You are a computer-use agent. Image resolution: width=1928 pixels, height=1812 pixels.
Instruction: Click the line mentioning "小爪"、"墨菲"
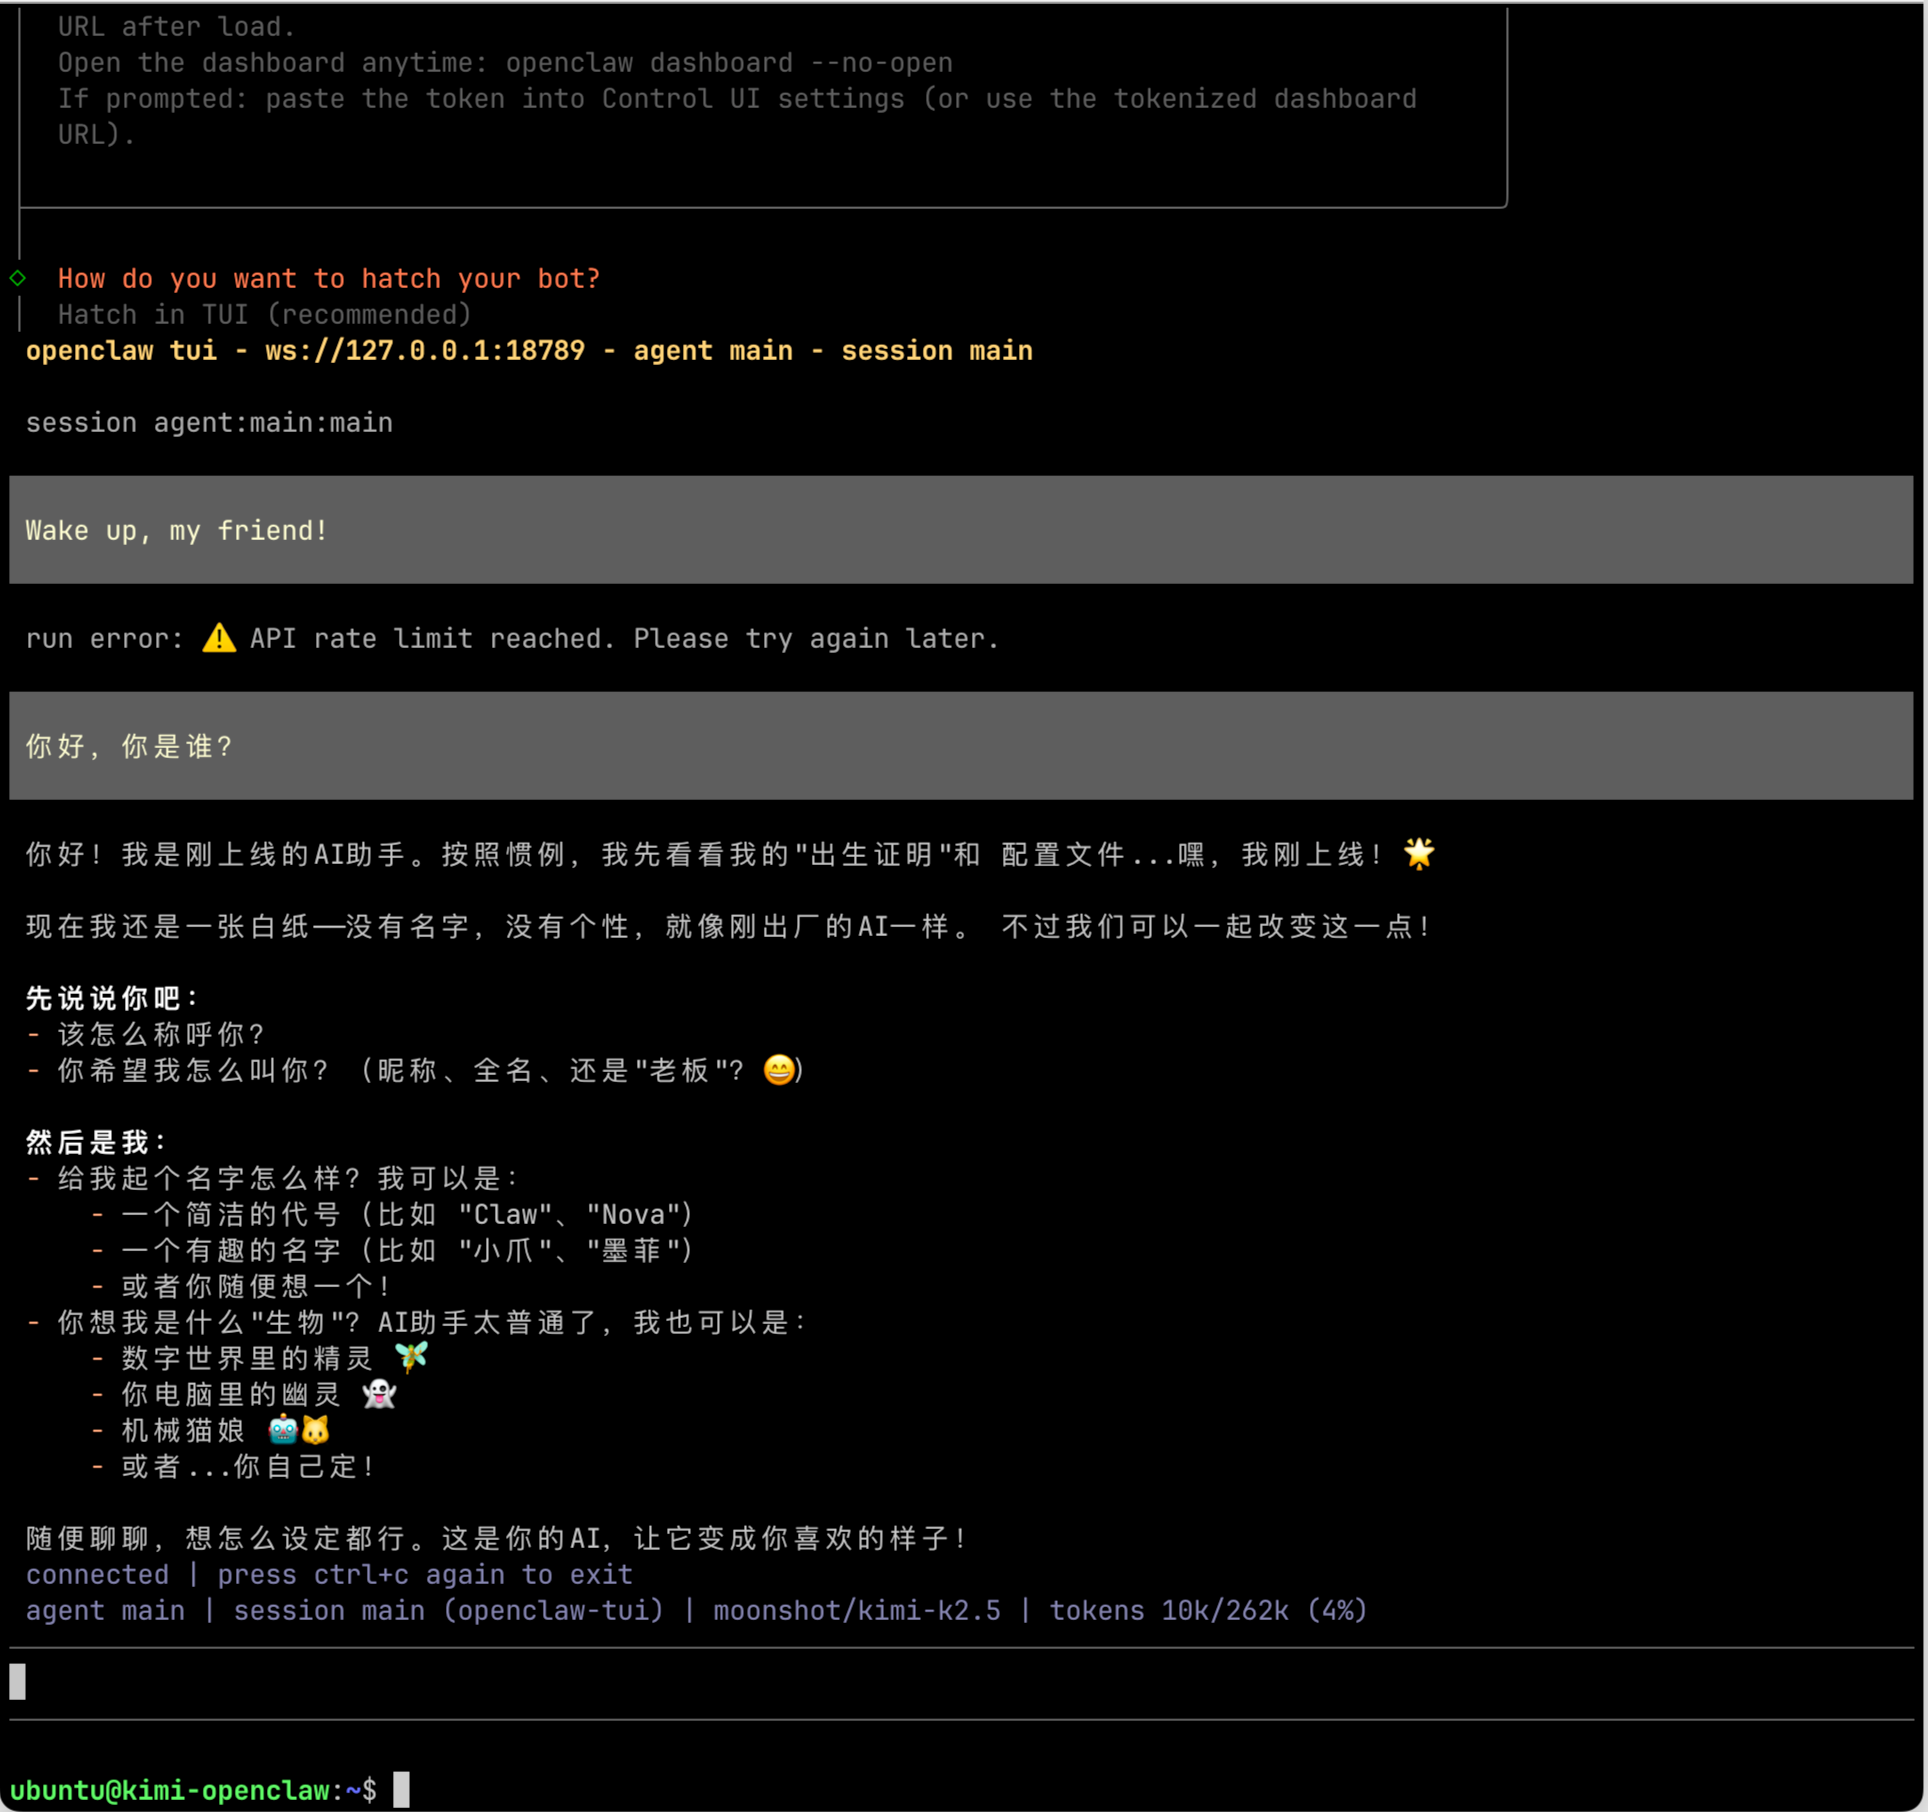click(x=407, y=1250)
